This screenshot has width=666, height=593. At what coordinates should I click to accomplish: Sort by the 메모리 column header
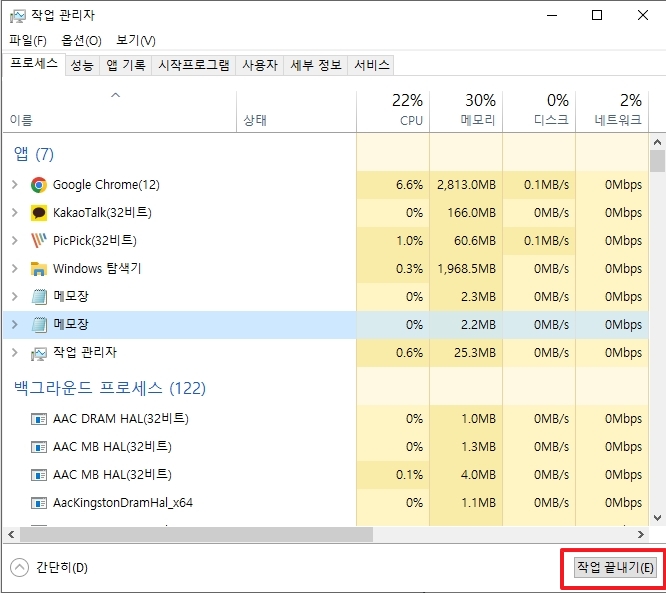coord(466,111)
